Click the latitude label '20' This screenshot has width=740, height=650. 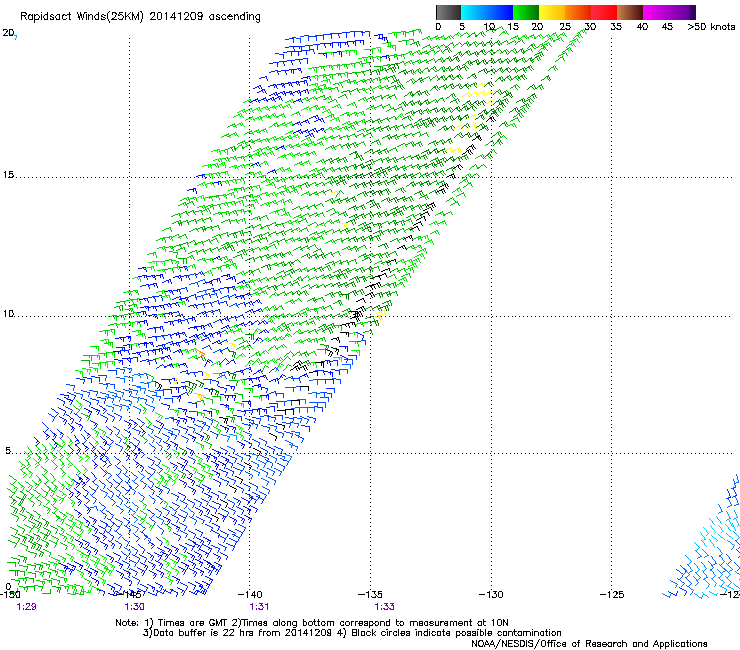[8, 33]
